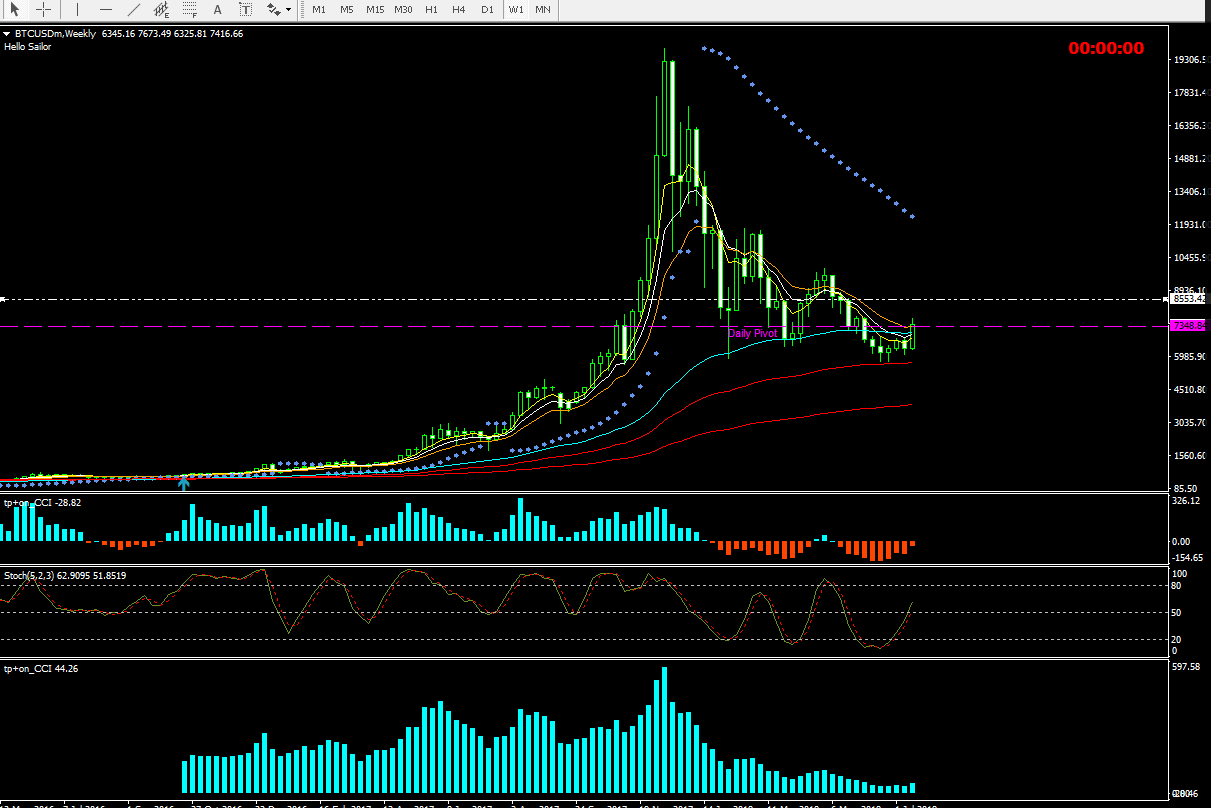1211x808 pixels.
Task: Select the trendline drawing tool
Action: point(134,9)
